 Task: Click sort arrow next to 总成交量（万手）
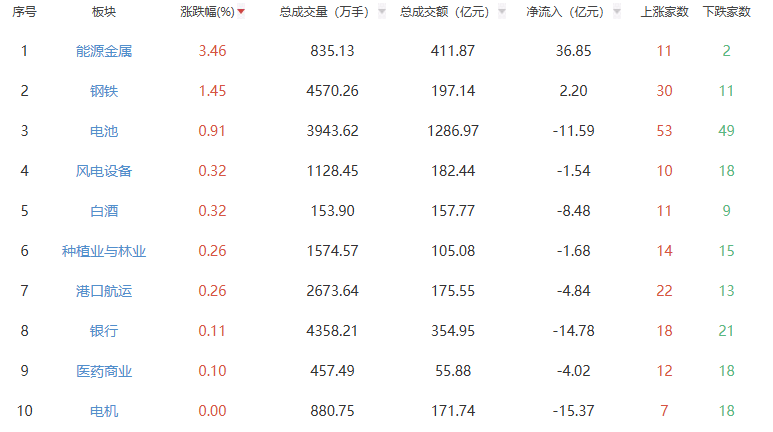tap(380, 12)
